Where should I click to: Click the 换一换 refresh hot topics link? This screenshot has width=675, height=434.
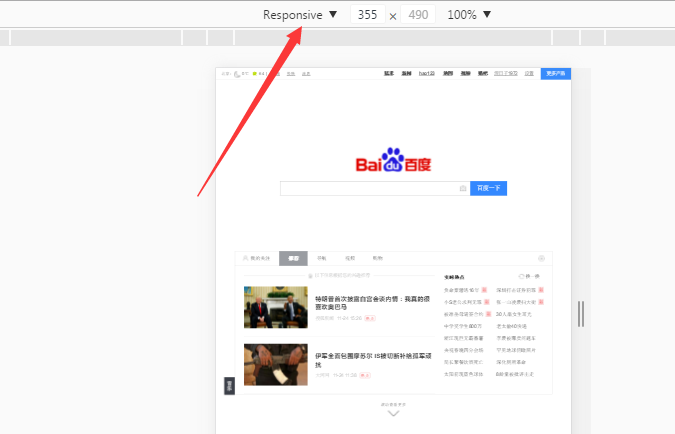click(529, 276)
